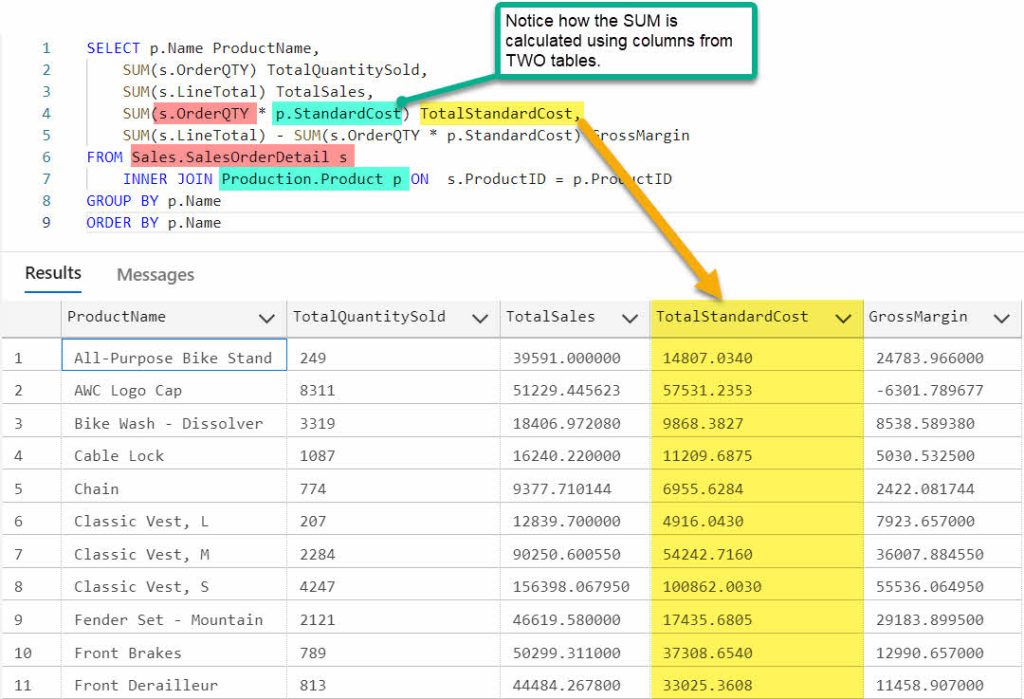Open GrossMargin column dropdown arrow
This screenshot has width=1024, height=699.
click(1002, 318)
